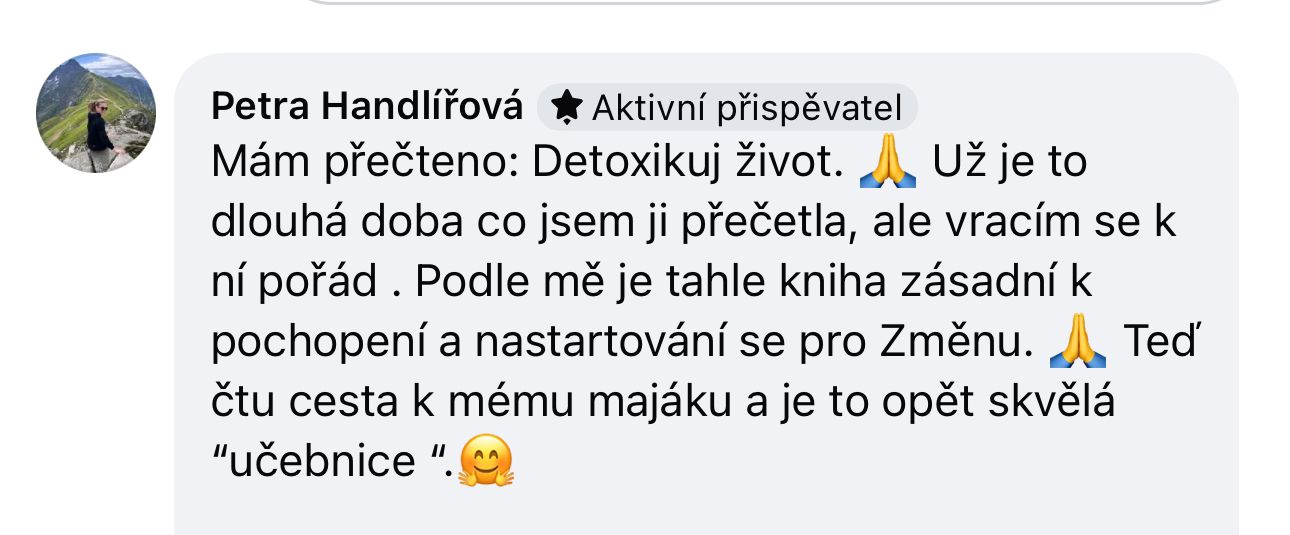Click the hugging face emoji
Image resolution: width=1290 pixels, height=535 pixels.
click(x=486, y=463)
